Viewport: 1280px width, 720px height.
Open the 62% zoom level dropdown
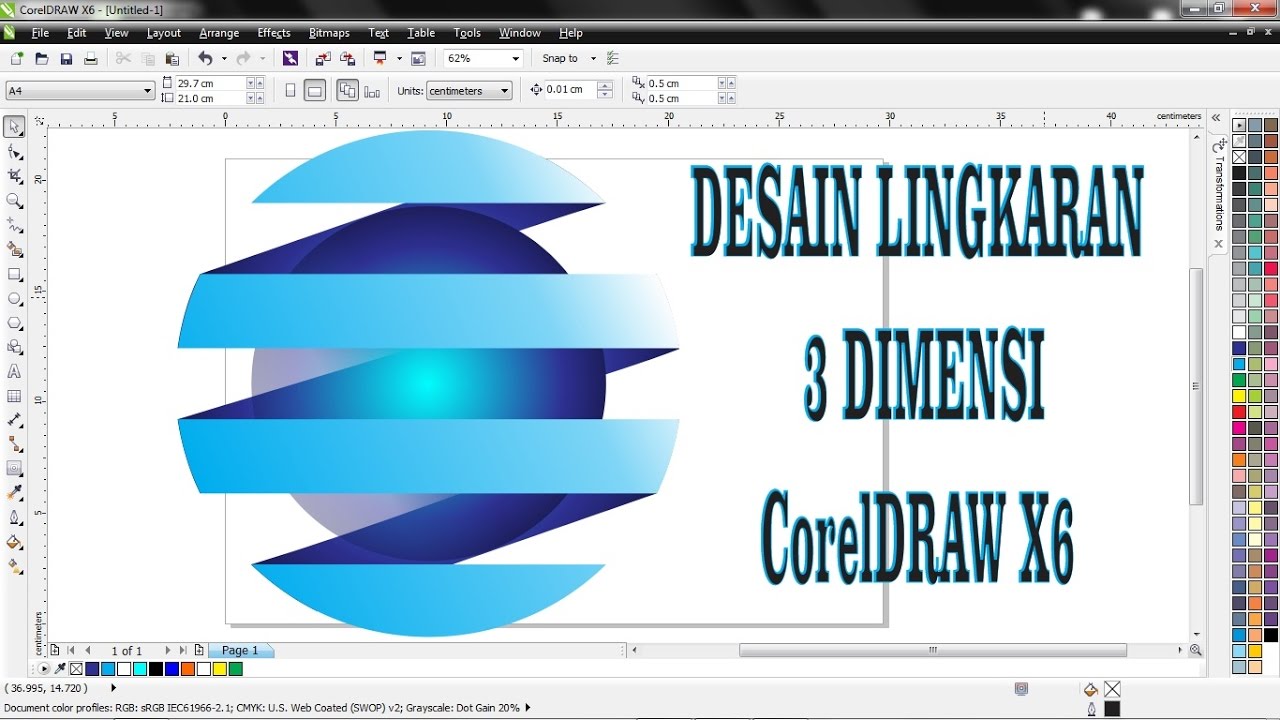click(x=515, y=59)
